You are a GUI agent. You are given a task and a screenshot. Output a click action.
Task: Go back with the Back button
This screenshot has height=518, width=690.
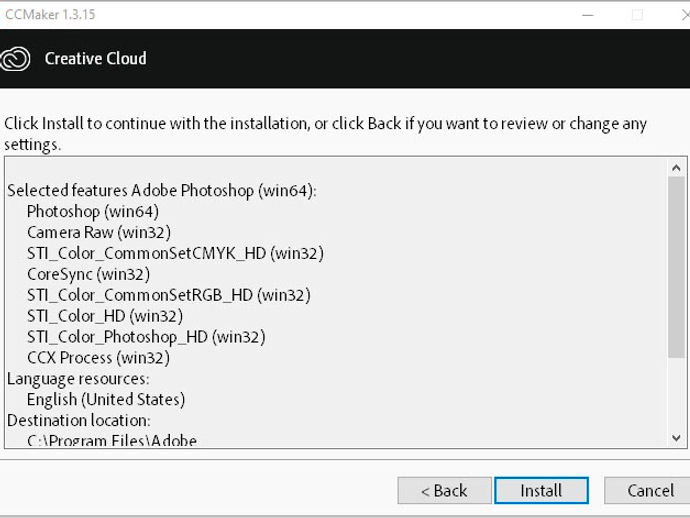tap(444, 490)
